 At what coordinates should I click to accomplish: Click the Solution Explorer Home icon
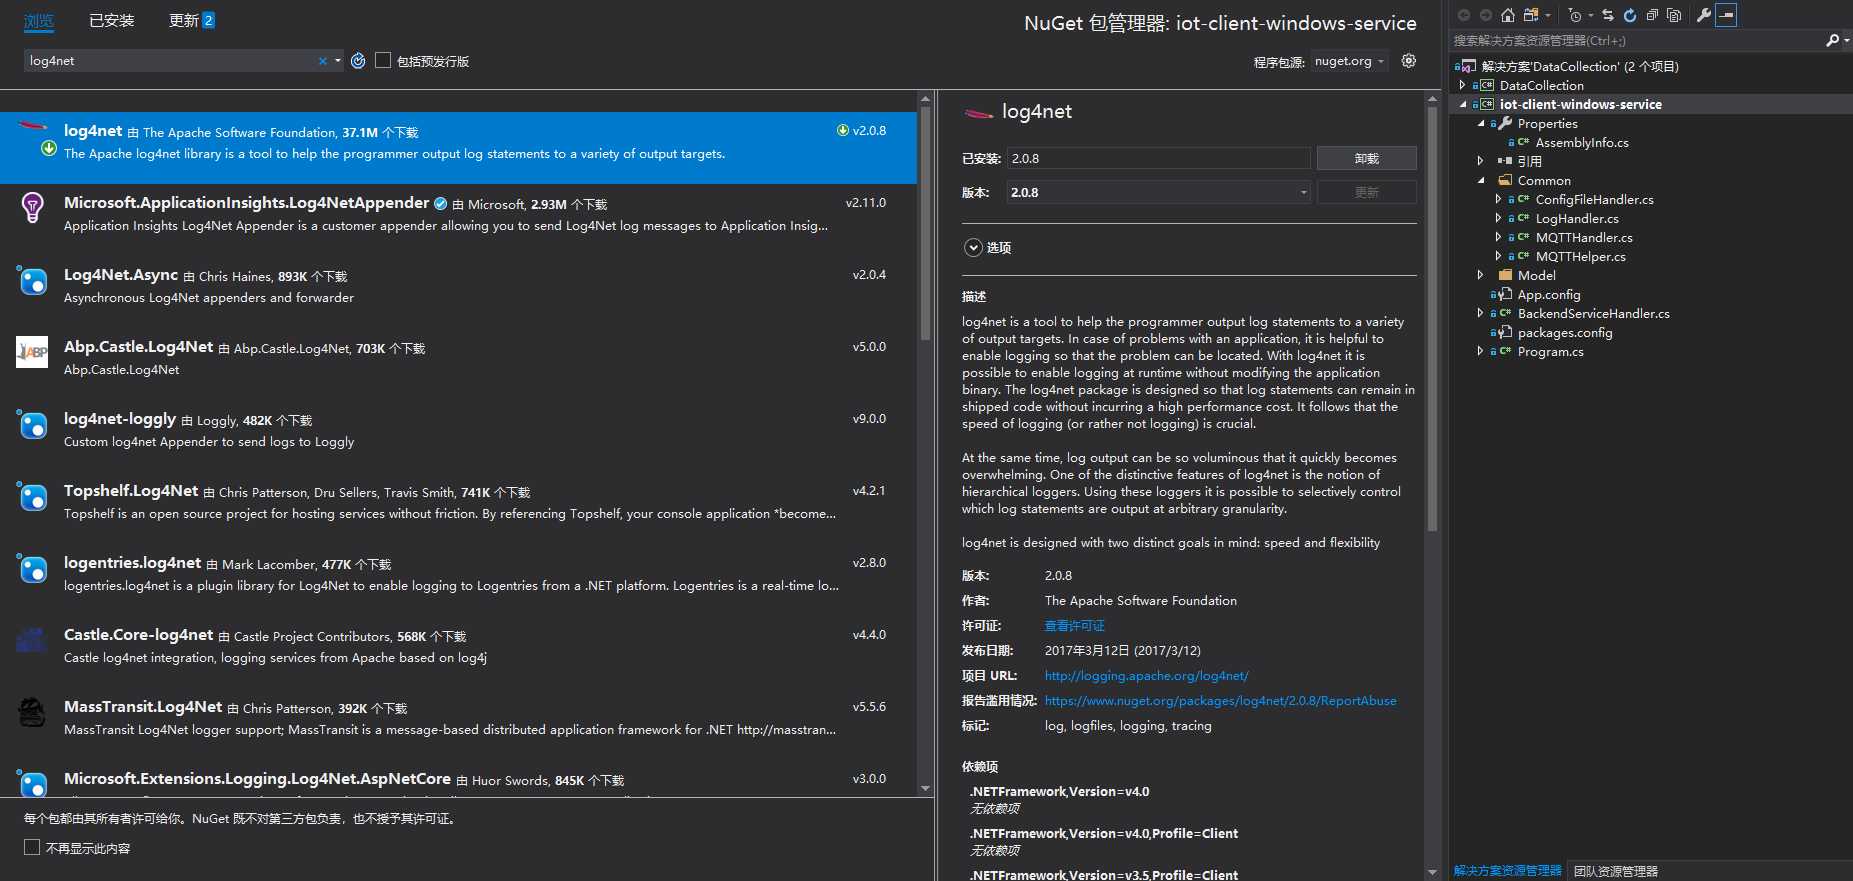pos(1508,15)
